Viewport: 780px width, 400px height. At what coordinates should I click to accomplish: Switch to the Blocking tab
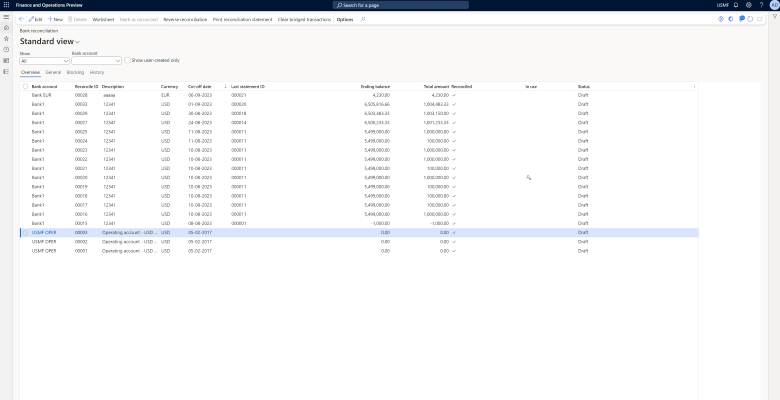point(75,73)
